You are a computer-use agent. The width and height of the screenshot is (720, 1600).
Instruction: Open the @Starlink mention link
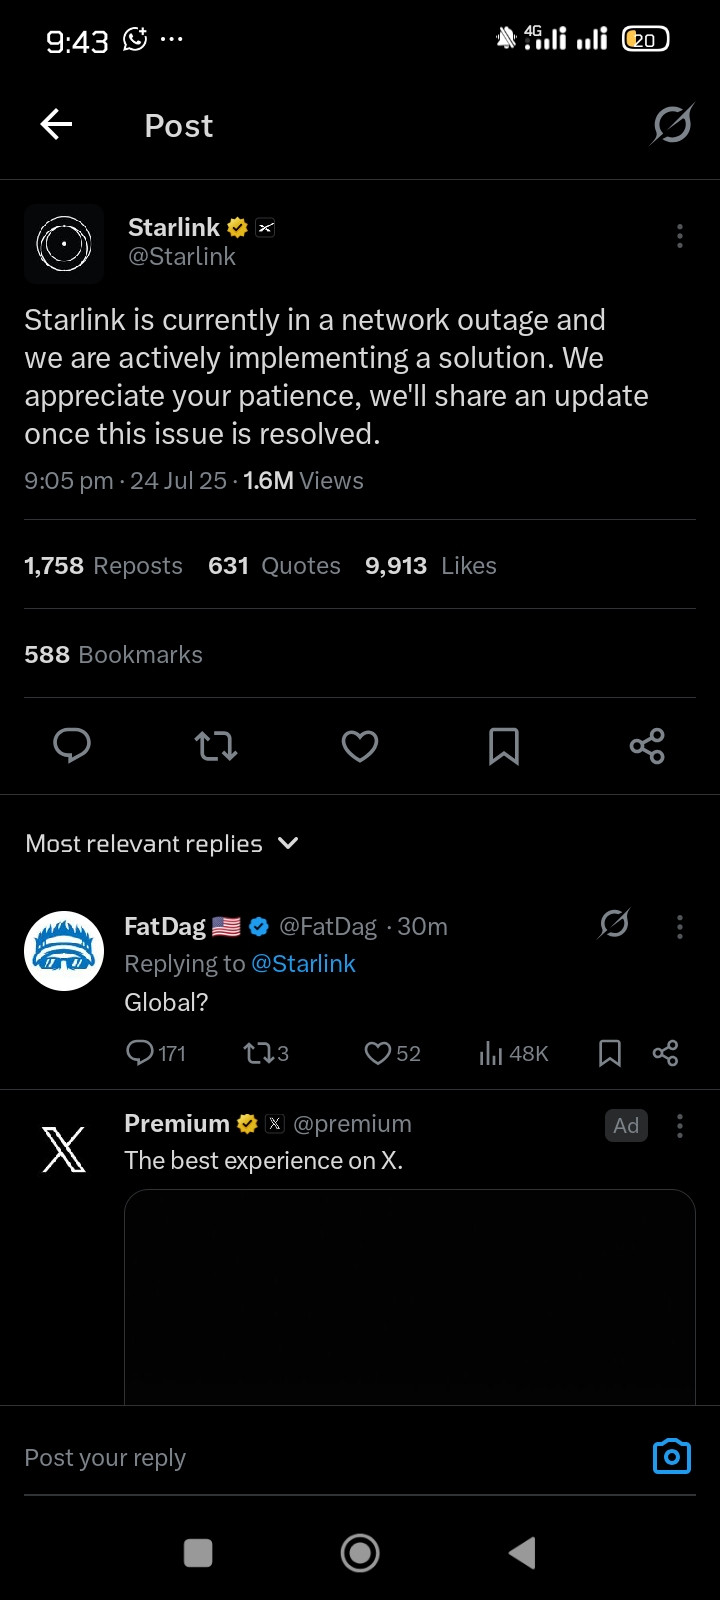pos(303,964)
